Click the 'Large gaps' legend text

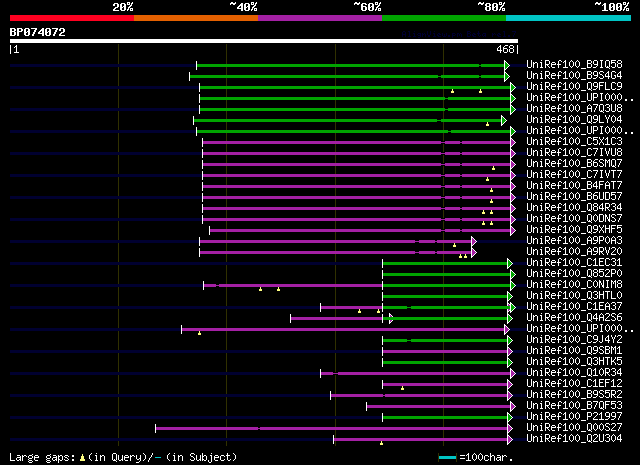coord(42,458)
